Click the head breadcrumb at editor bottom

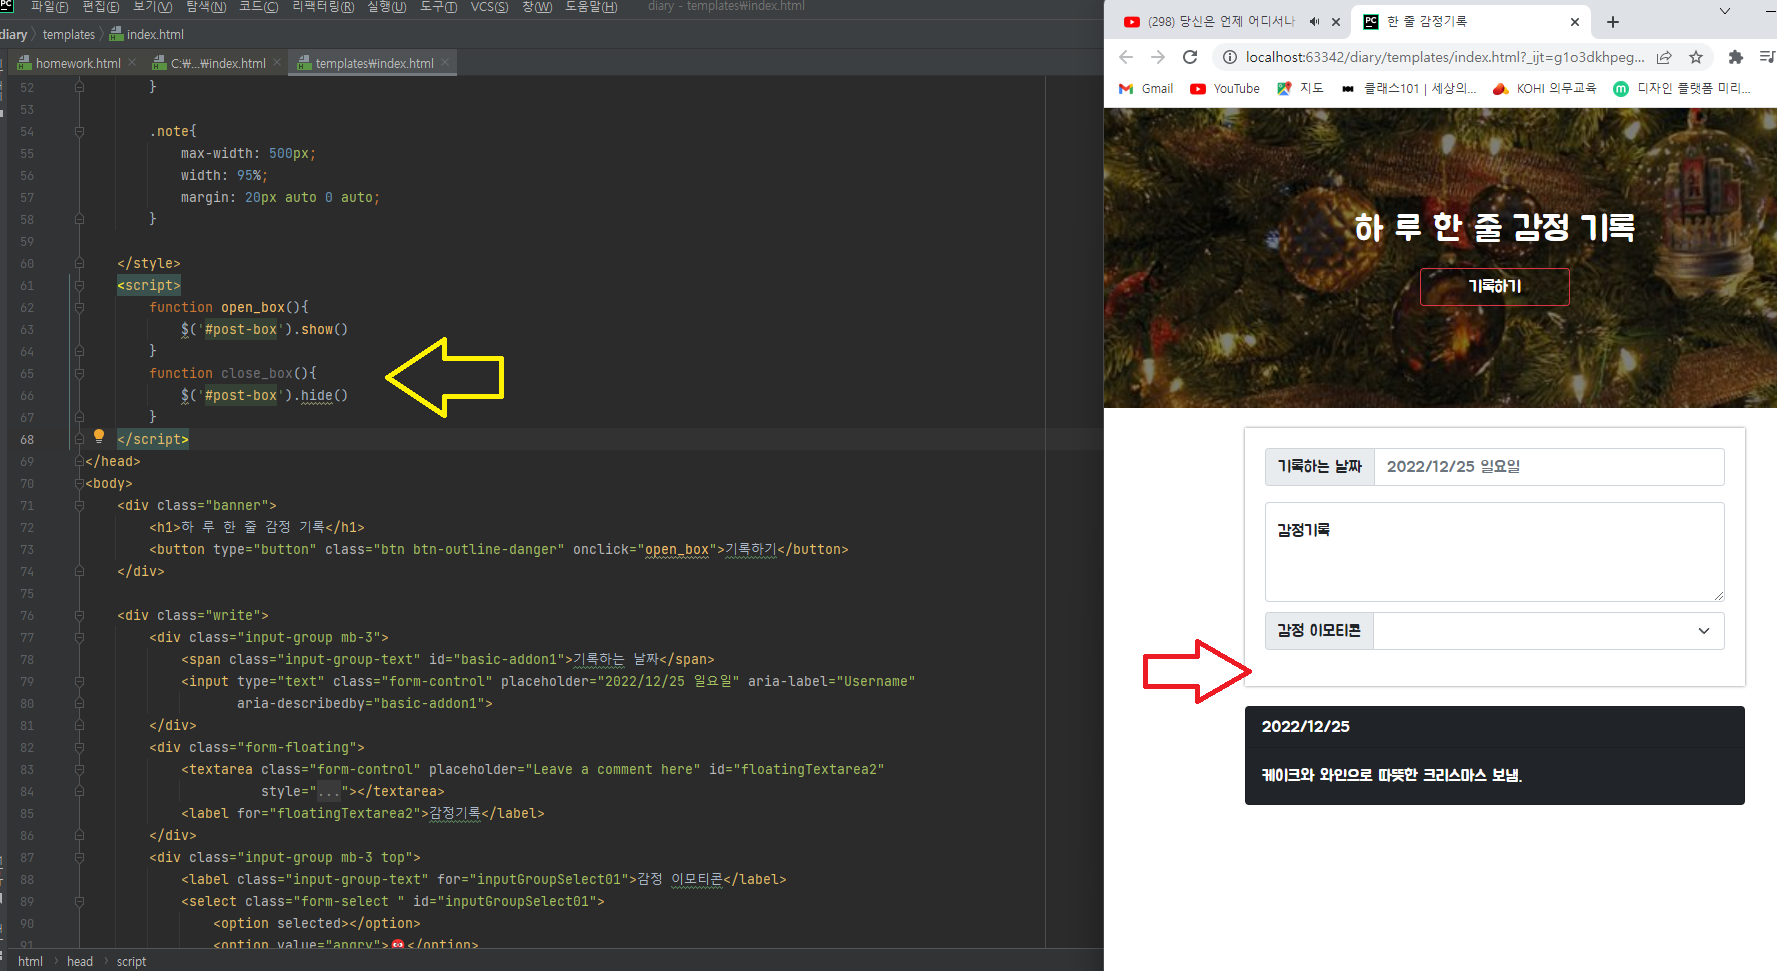80,961
